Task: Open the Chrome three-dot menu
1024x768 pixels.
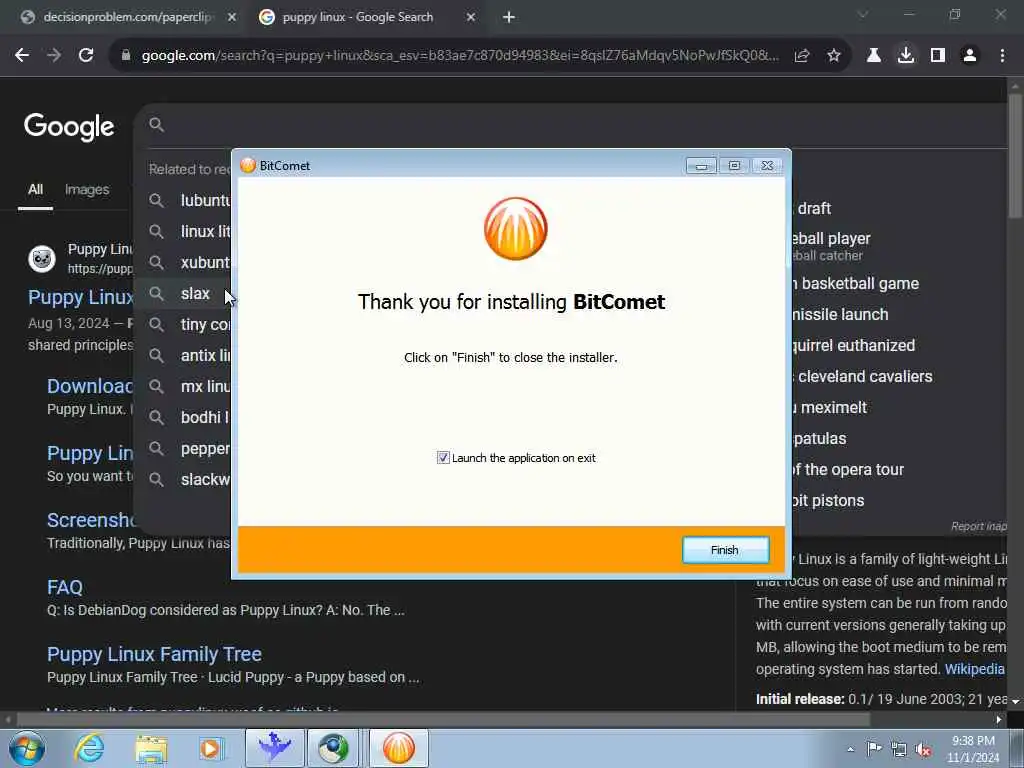Action: [1002, 56]
